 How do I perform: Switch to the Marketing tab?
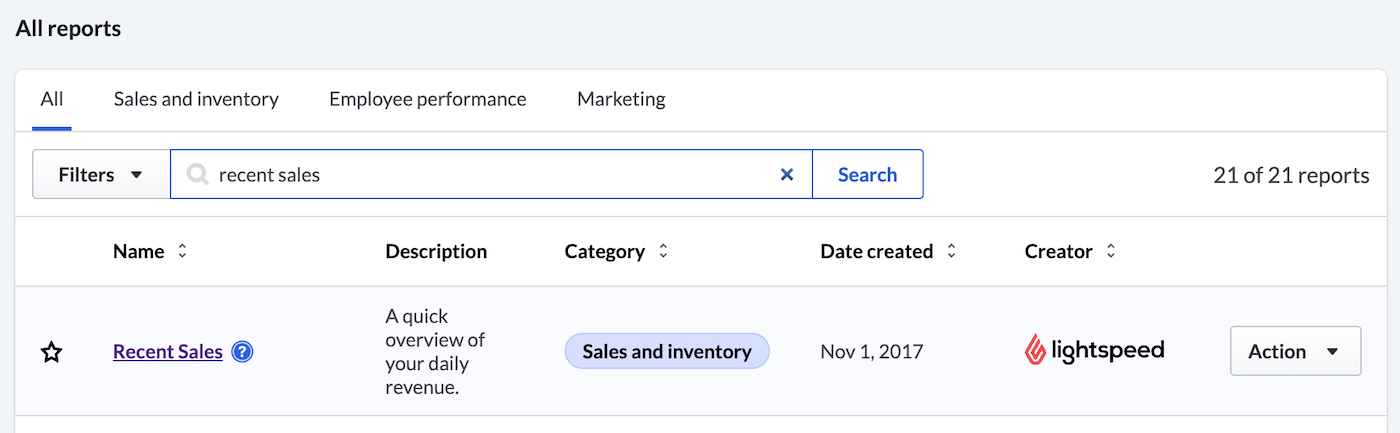coord(621,99)
